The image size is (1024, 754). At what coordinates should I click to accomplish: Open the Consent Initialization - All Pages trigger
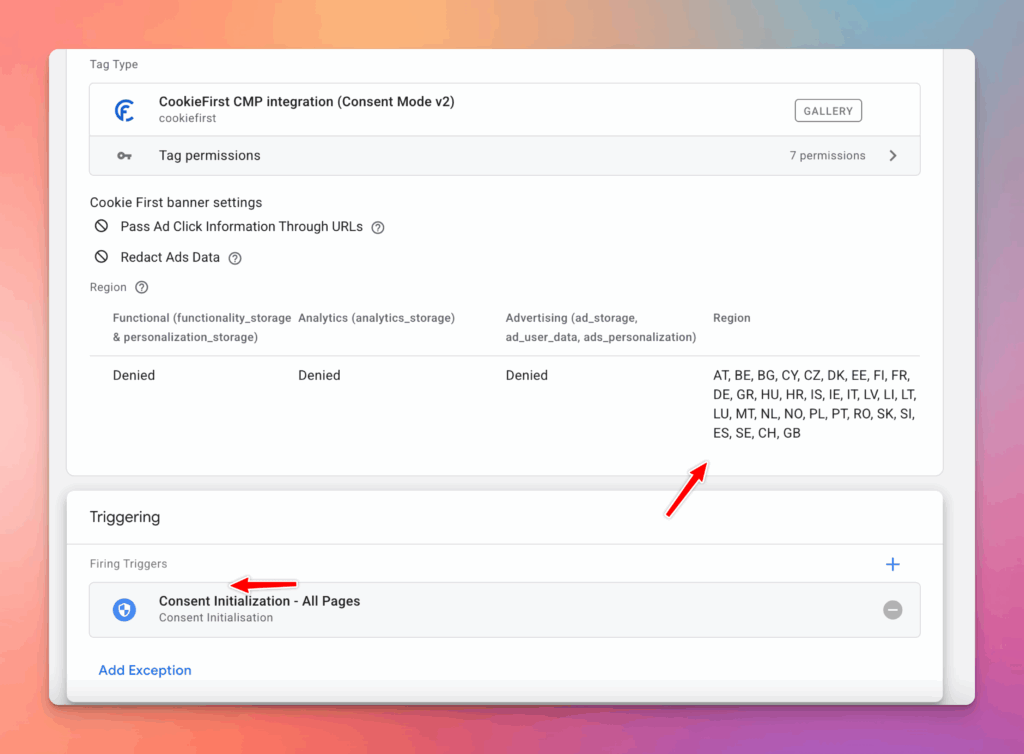[260, 602]
